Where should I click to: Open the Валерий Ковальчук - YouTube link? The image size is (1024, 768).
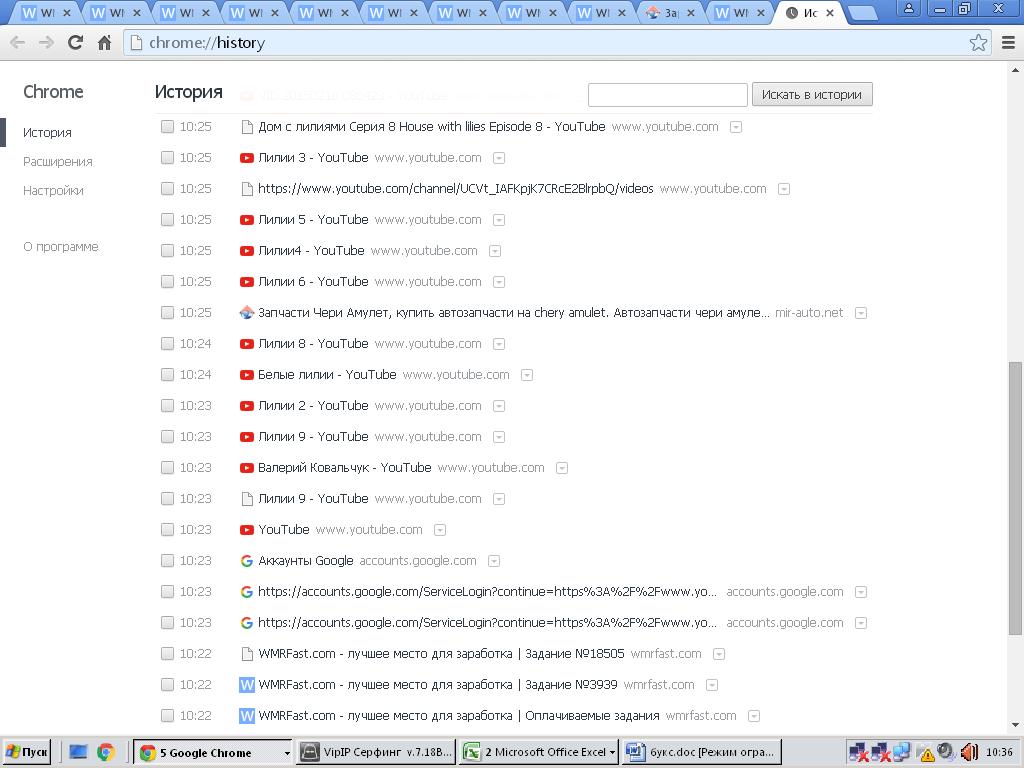[344, 468]
